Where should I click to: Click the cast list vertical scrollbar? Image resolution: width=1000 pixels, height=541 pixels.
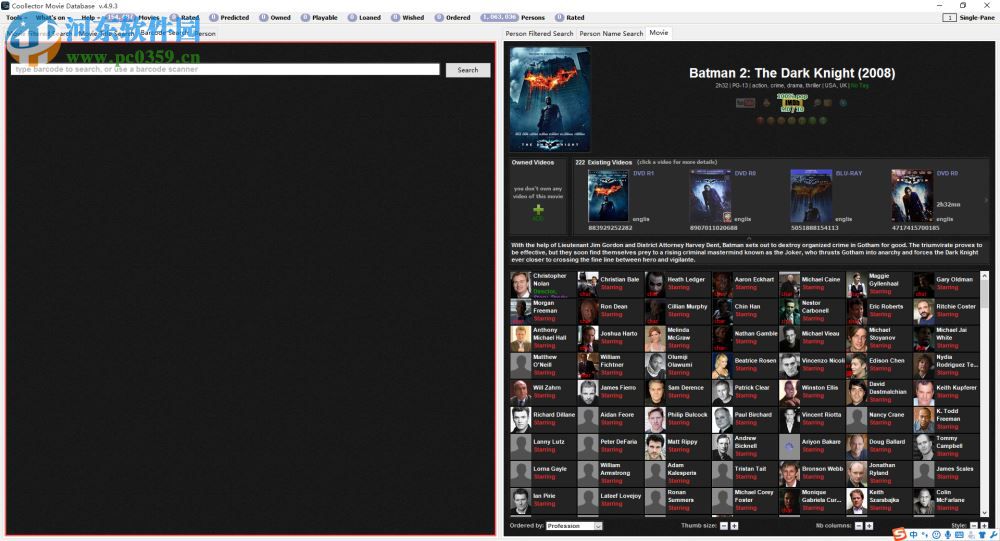click(984, 394)
